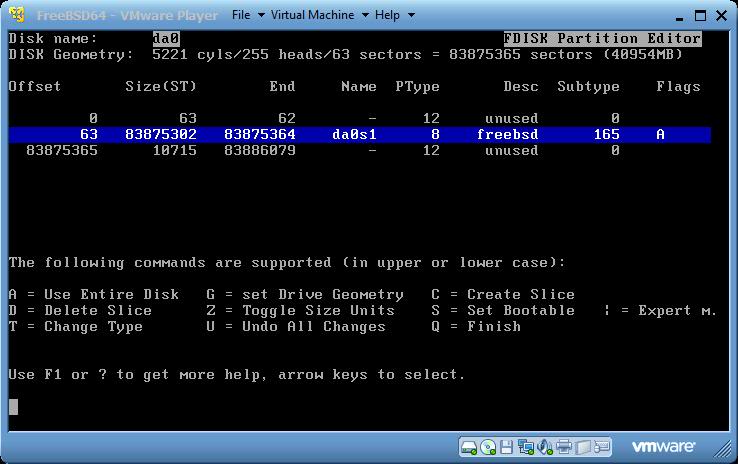Click the floppy drive device icon
The height and width of the screenshot is (464, 738).
click(506, 447)
